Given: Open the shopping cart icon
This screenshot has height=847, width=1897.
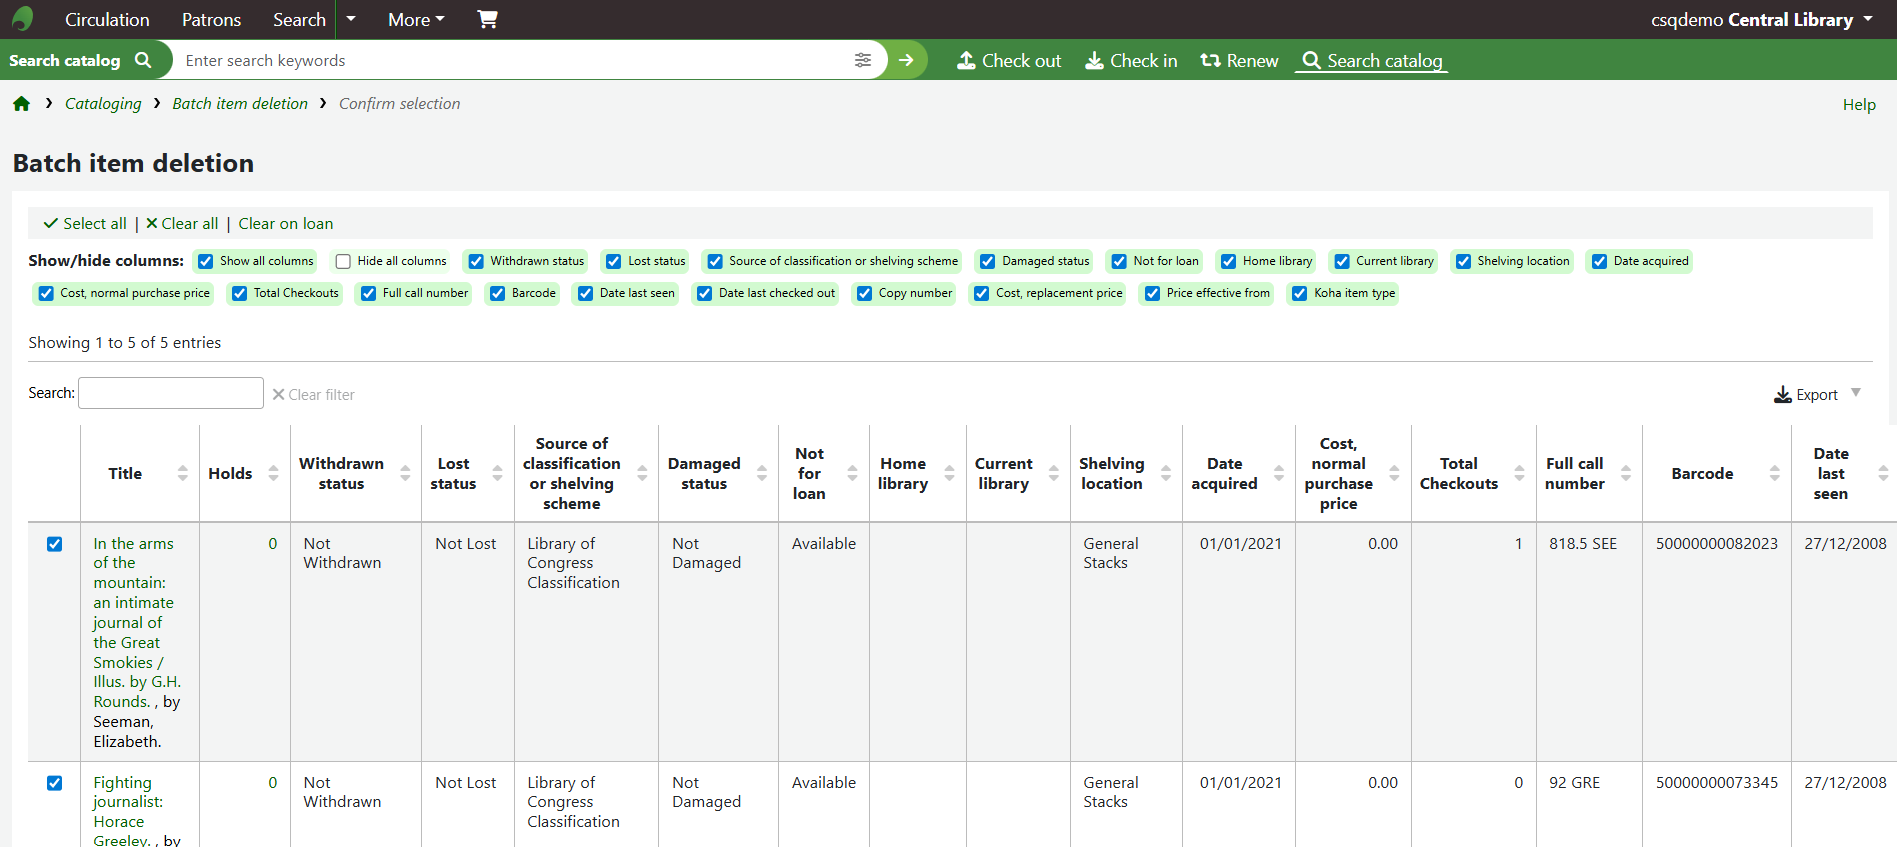Looking at the screenshot, I should pos(487,19).
